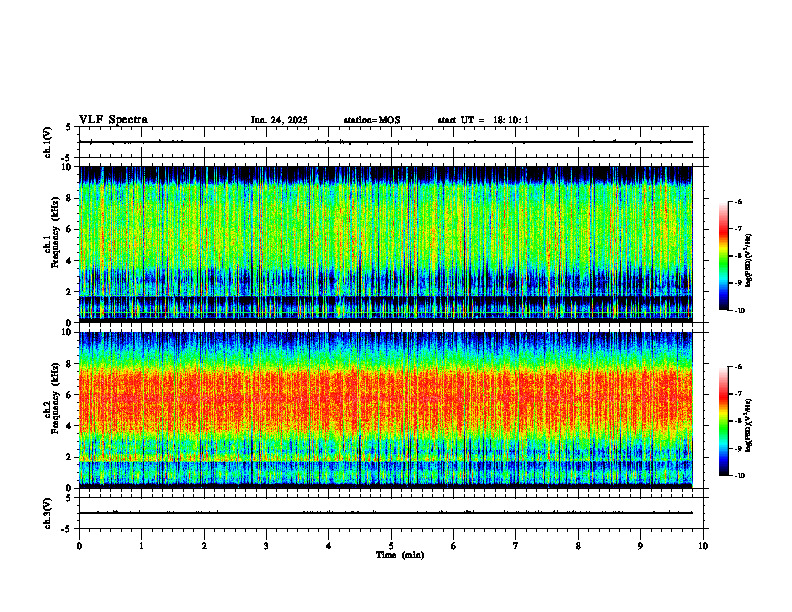Click time axis tick label "5"
Screen dimensions: 792x612
[391, 546]
